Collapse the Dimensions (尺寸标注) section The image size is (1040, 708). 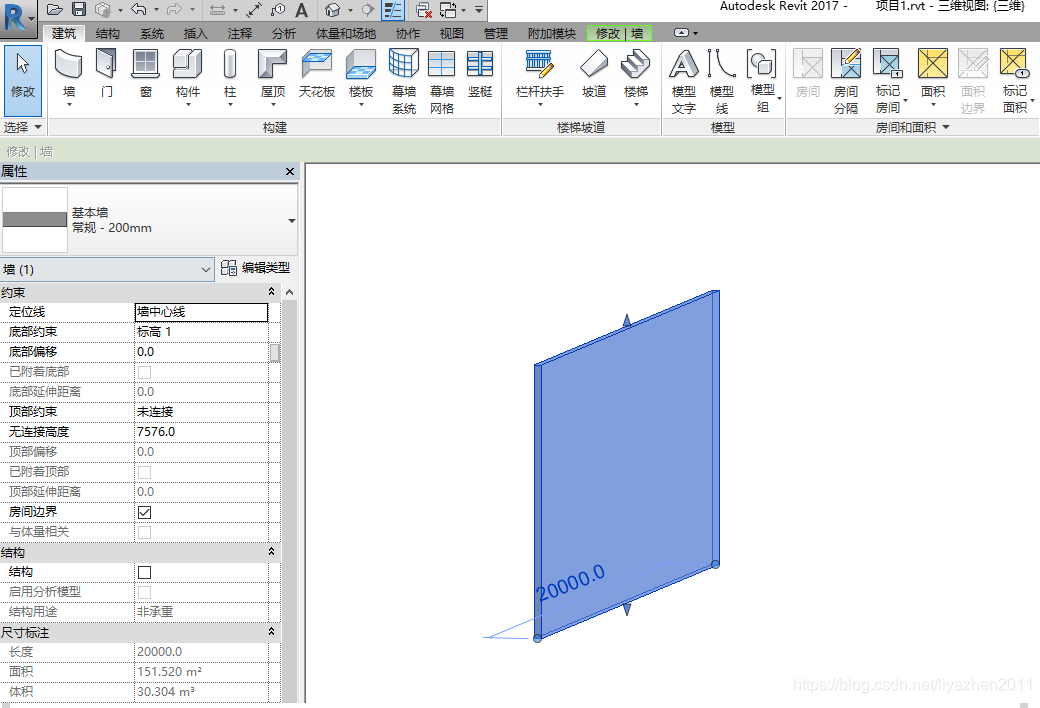point(272,632)
